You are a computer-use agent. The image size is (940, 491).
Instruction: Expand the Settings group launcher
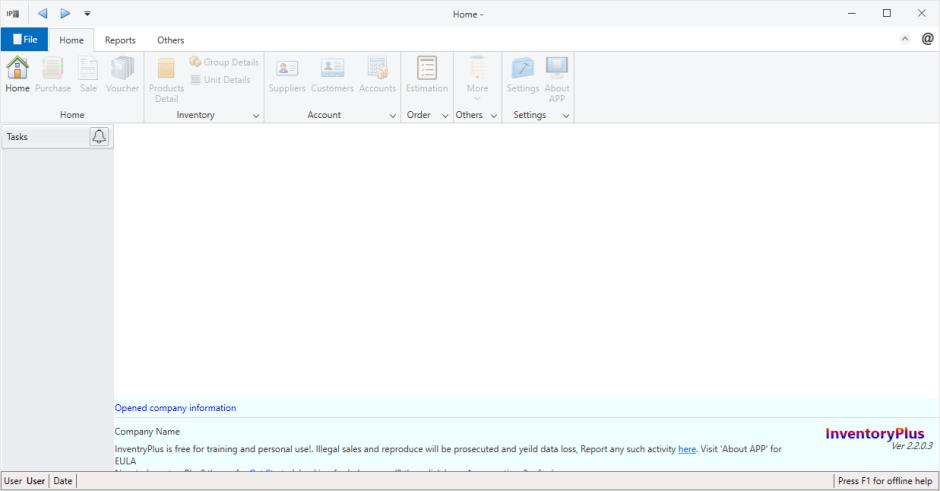coord(566,116)
